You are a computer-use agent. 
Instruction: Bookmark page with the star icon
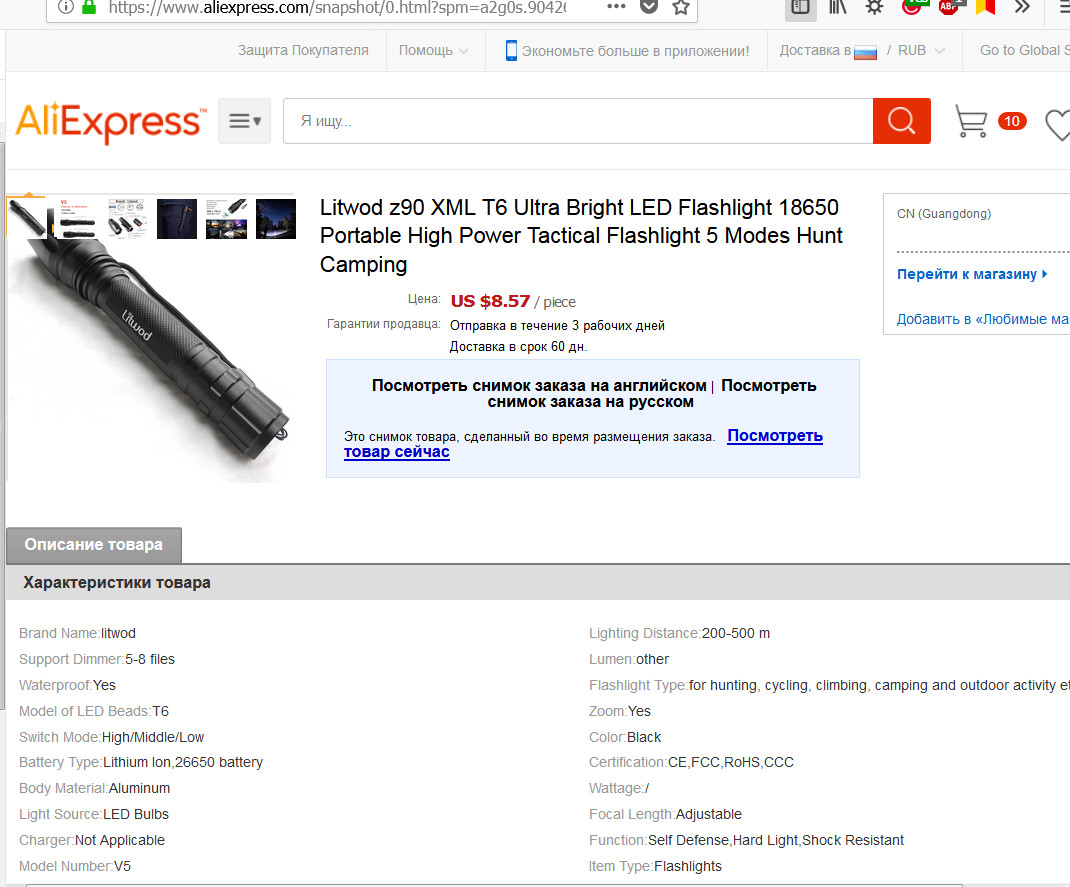coord(680,8)
